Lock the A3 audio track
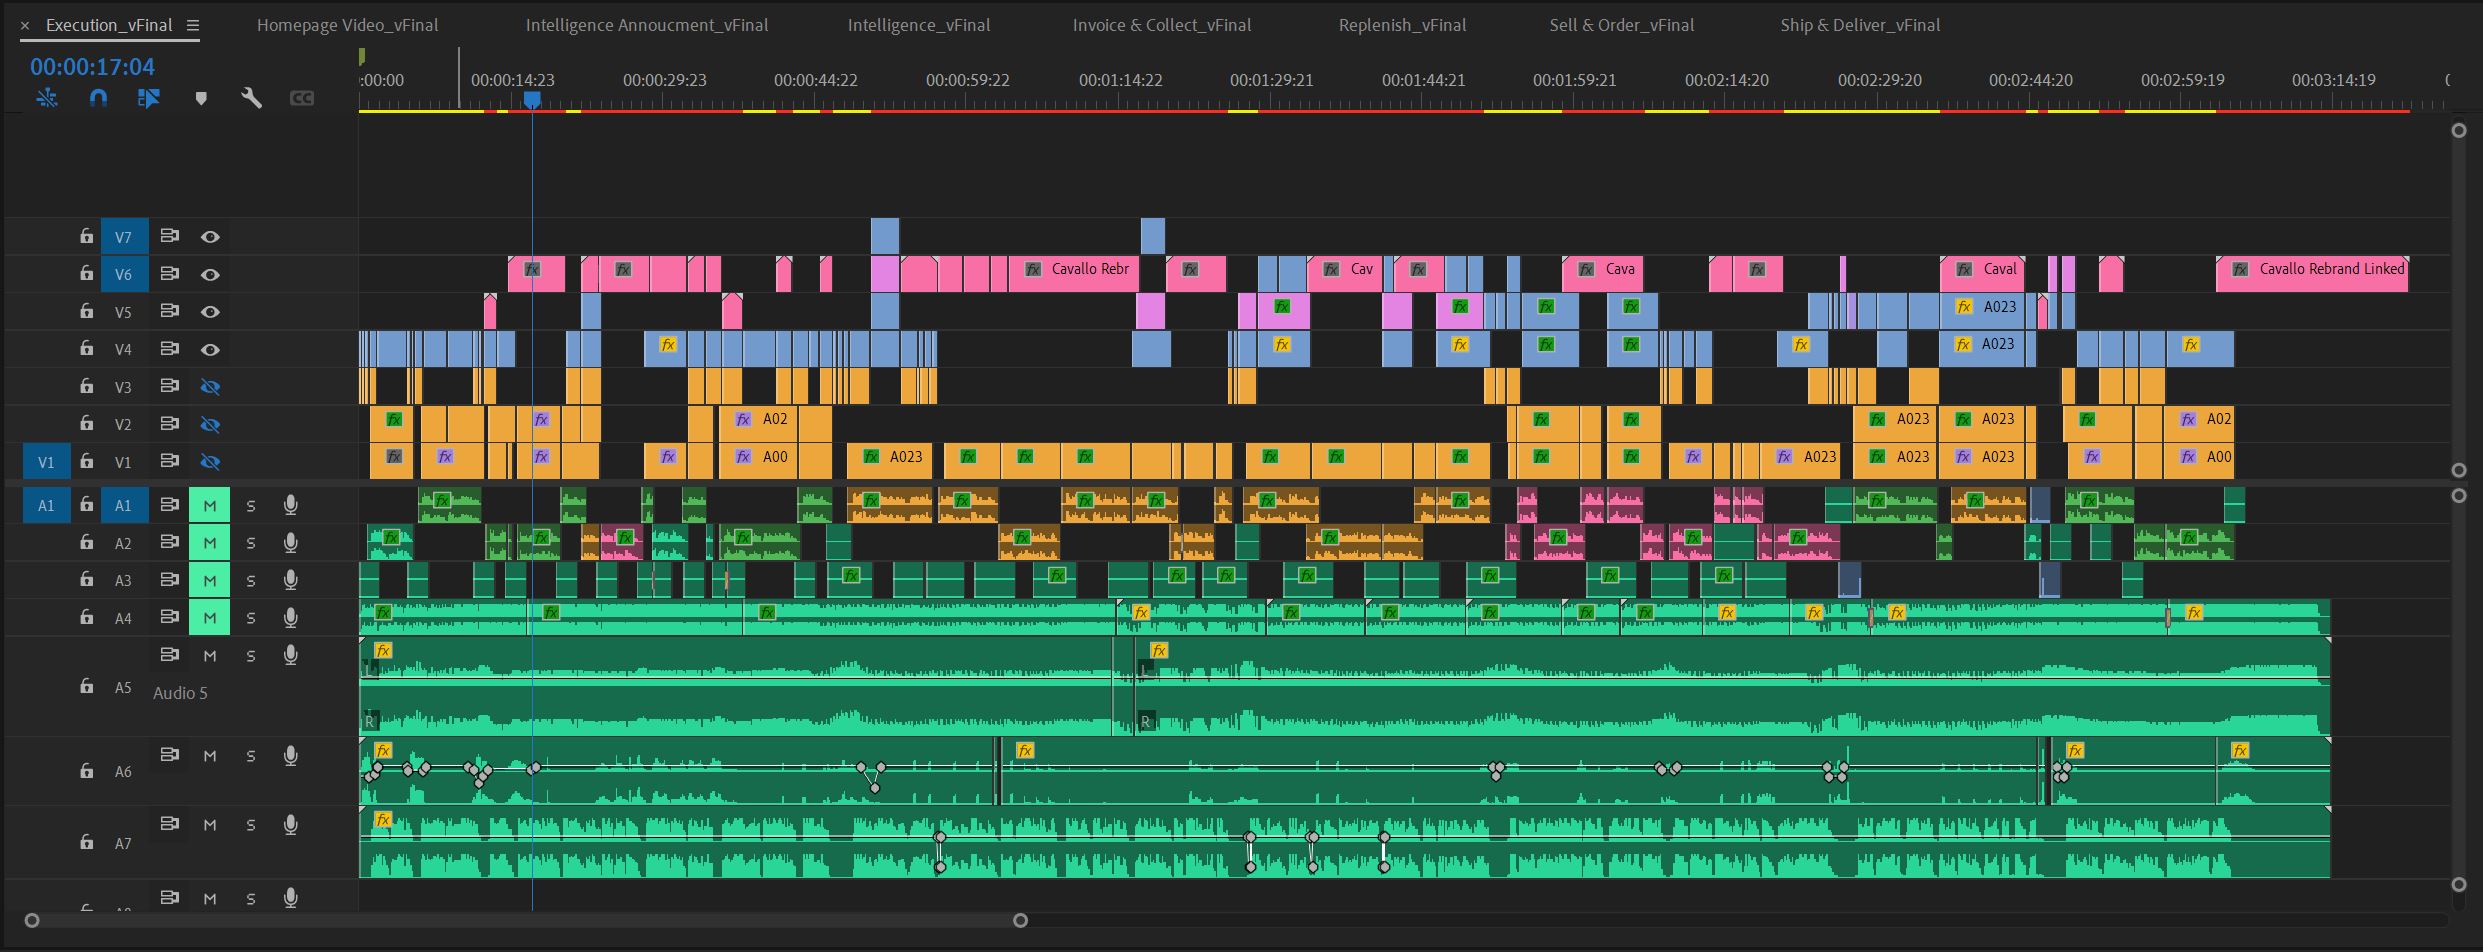 tap(87, 580)
